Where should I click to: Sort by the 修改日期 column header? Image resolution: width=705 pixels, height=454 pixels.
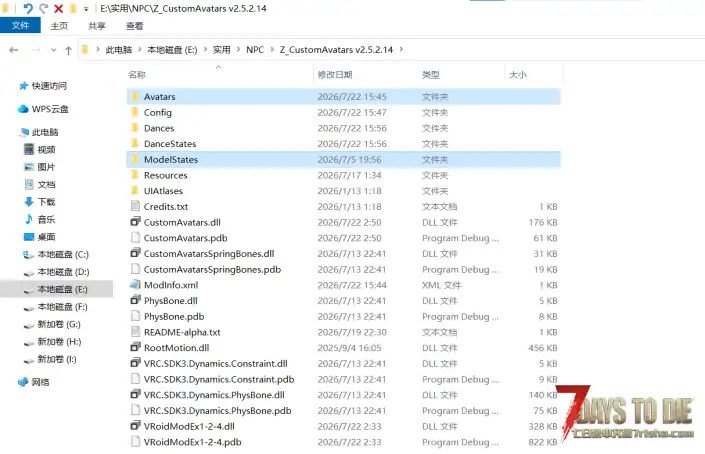click(335, 75)
